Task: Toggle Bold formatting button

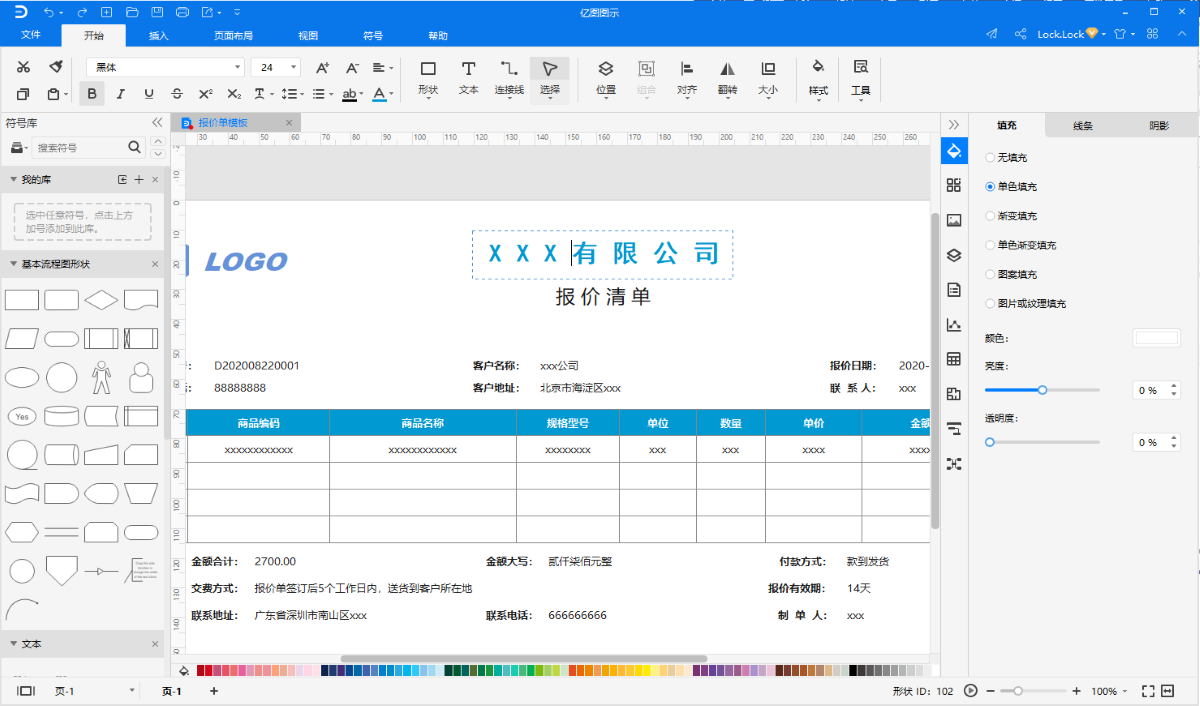Action: point(92,94)
